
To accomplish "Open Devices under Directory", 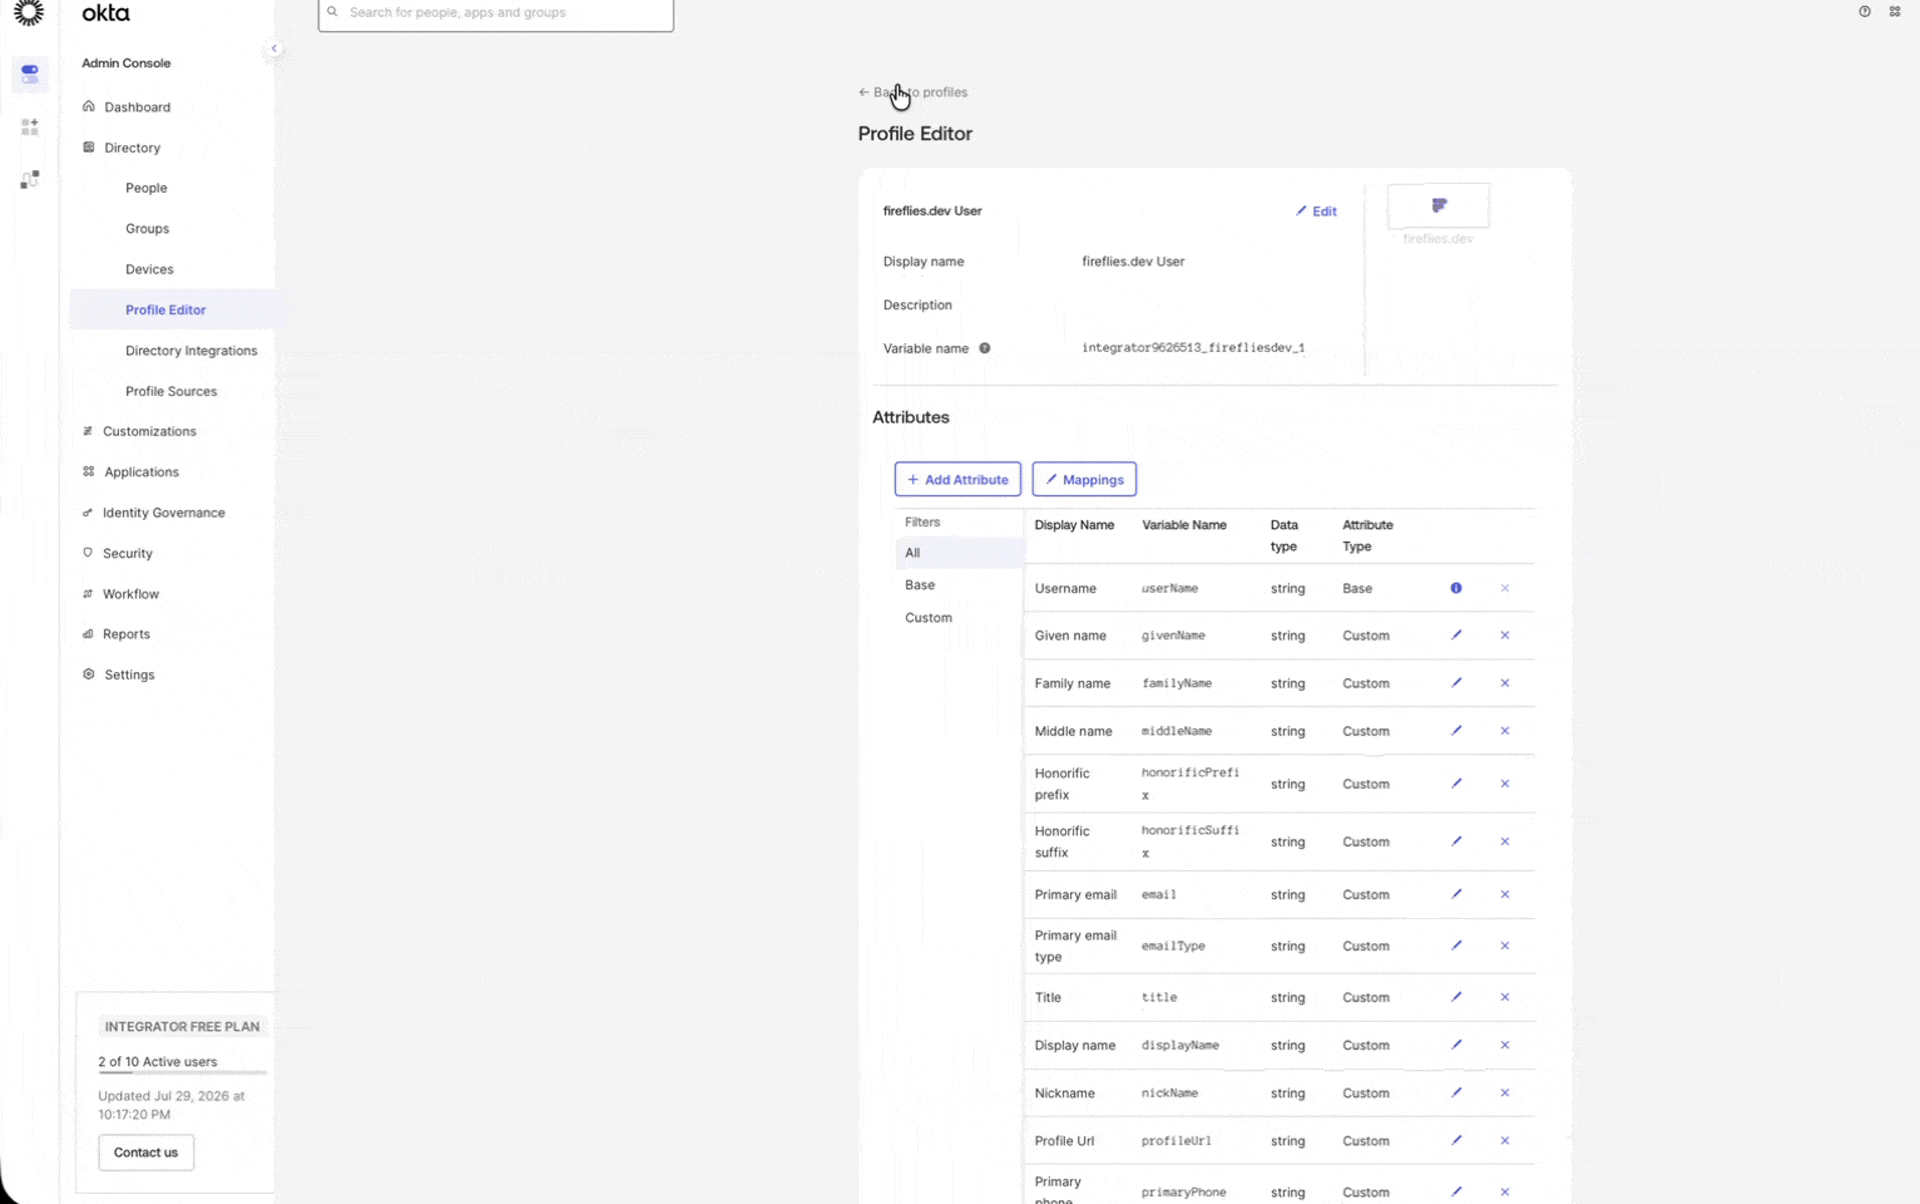I will [149, 269].
